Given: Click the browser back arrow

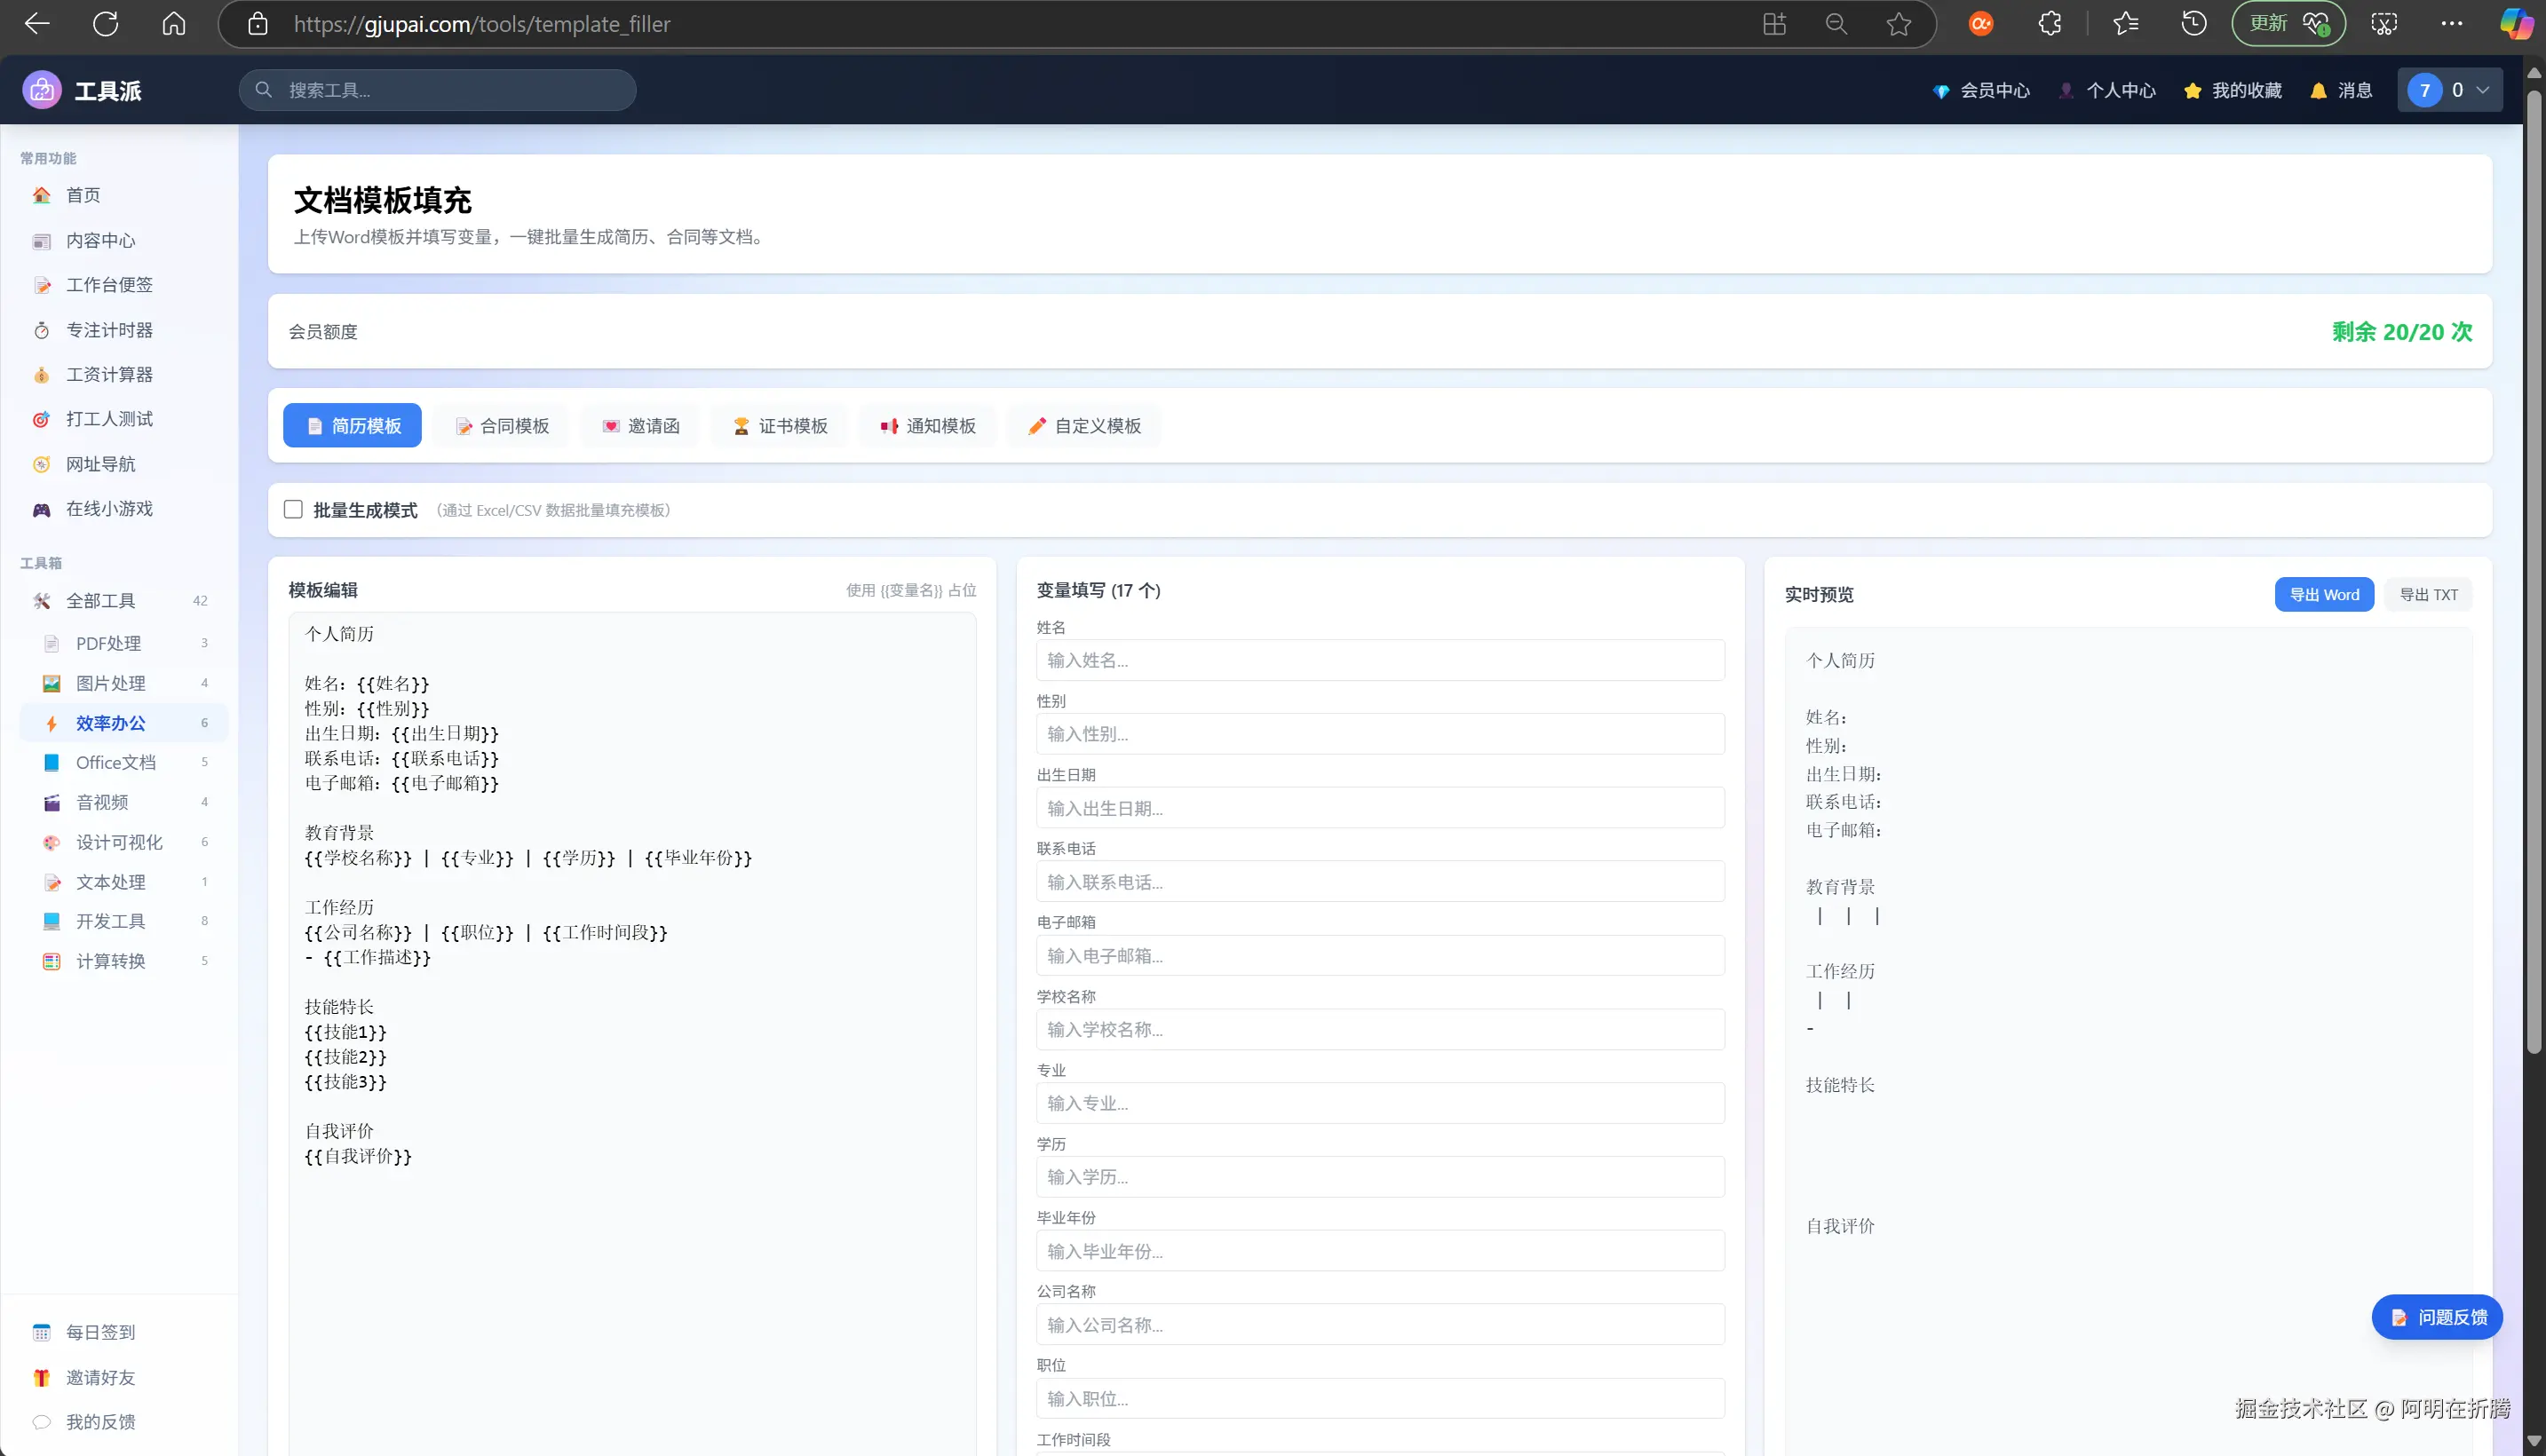Looking at the screenshot, I should click(x=37, y=24).
